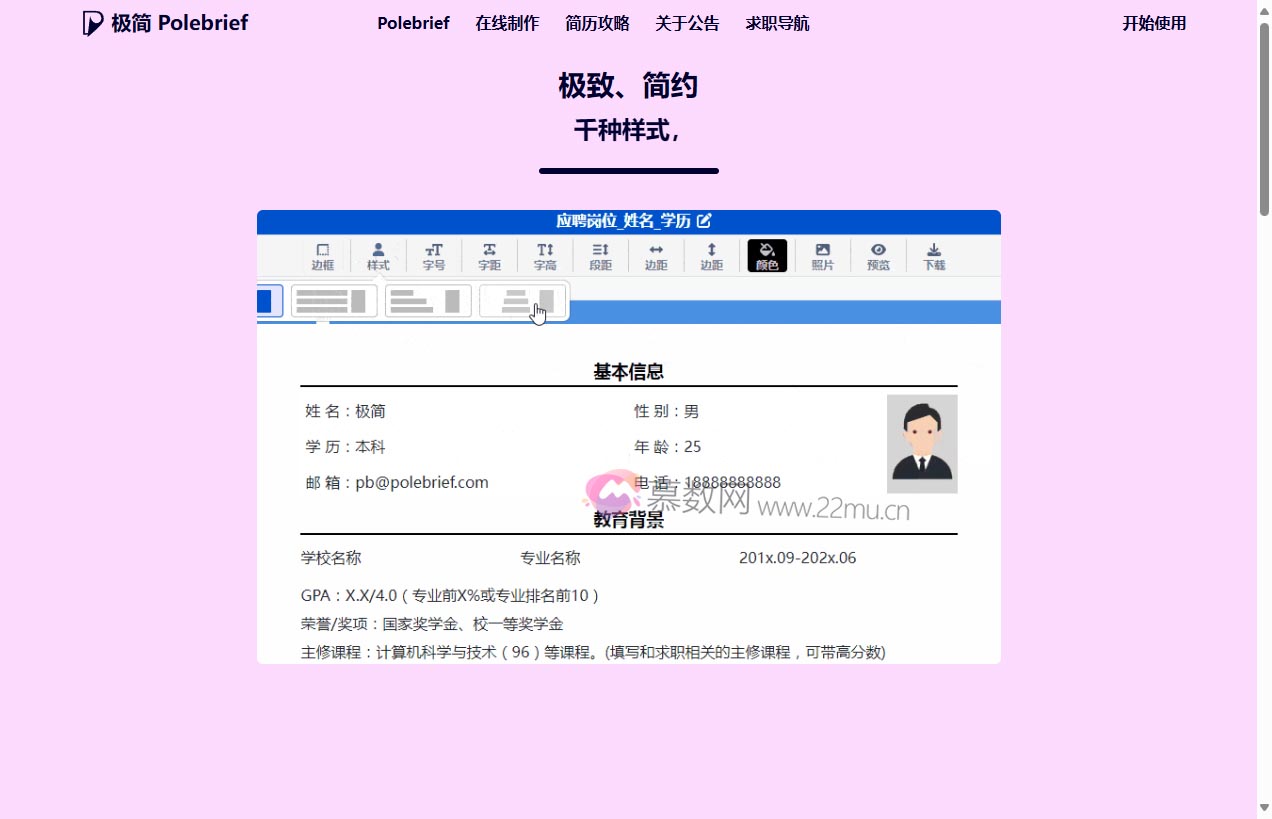The image size is (1272, 819).
Task: Select the first blue style thumbnail
Action: (x=267, y=300)
